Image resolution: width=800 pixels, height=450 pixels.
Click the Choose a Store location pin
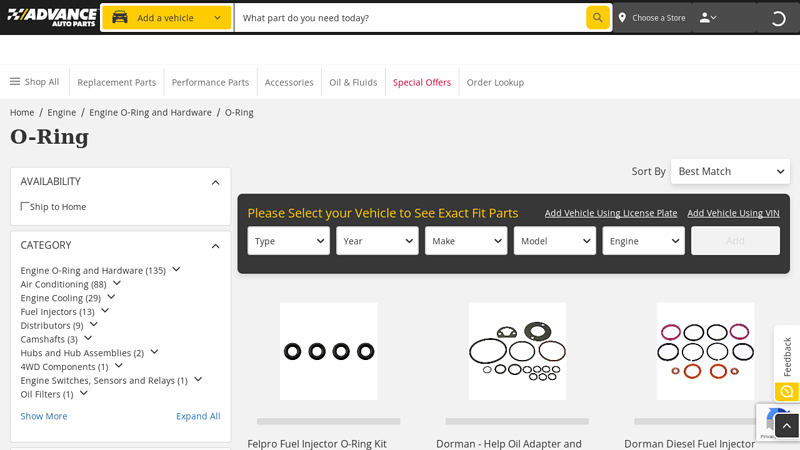click(622, 18)
